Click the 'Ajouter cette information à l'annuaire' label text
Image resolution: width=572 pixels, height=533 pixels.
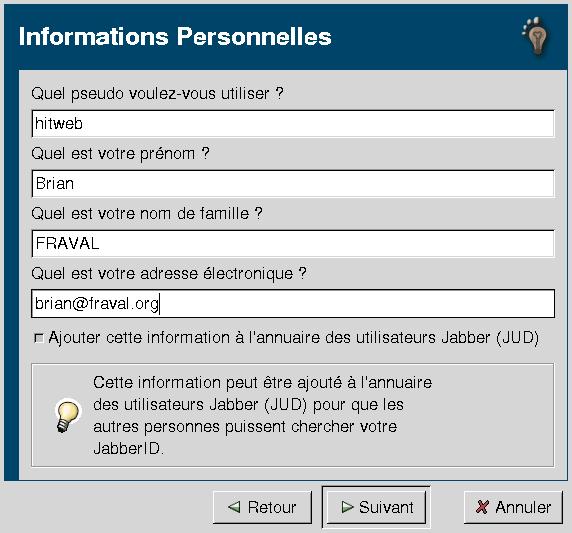pos(293,337)
